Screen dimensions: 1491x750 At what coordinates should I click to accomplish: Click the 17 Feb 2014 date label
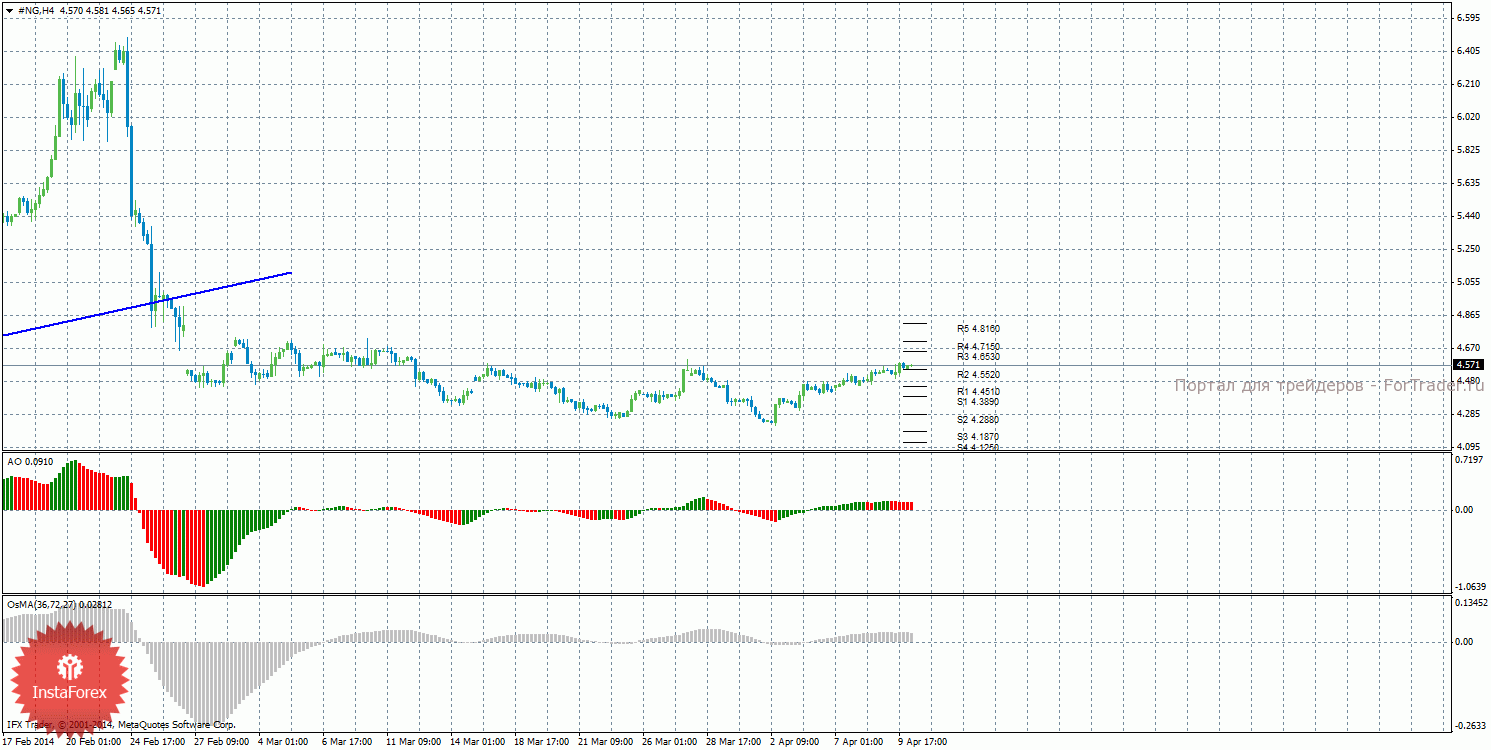[30, 742]
